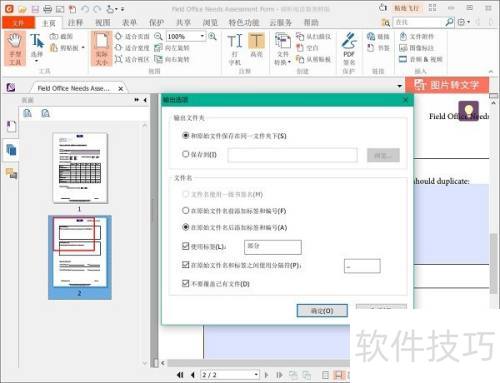
Task: Toggle the 'Use label (L)' checkbox
Action: click(186, 246)
